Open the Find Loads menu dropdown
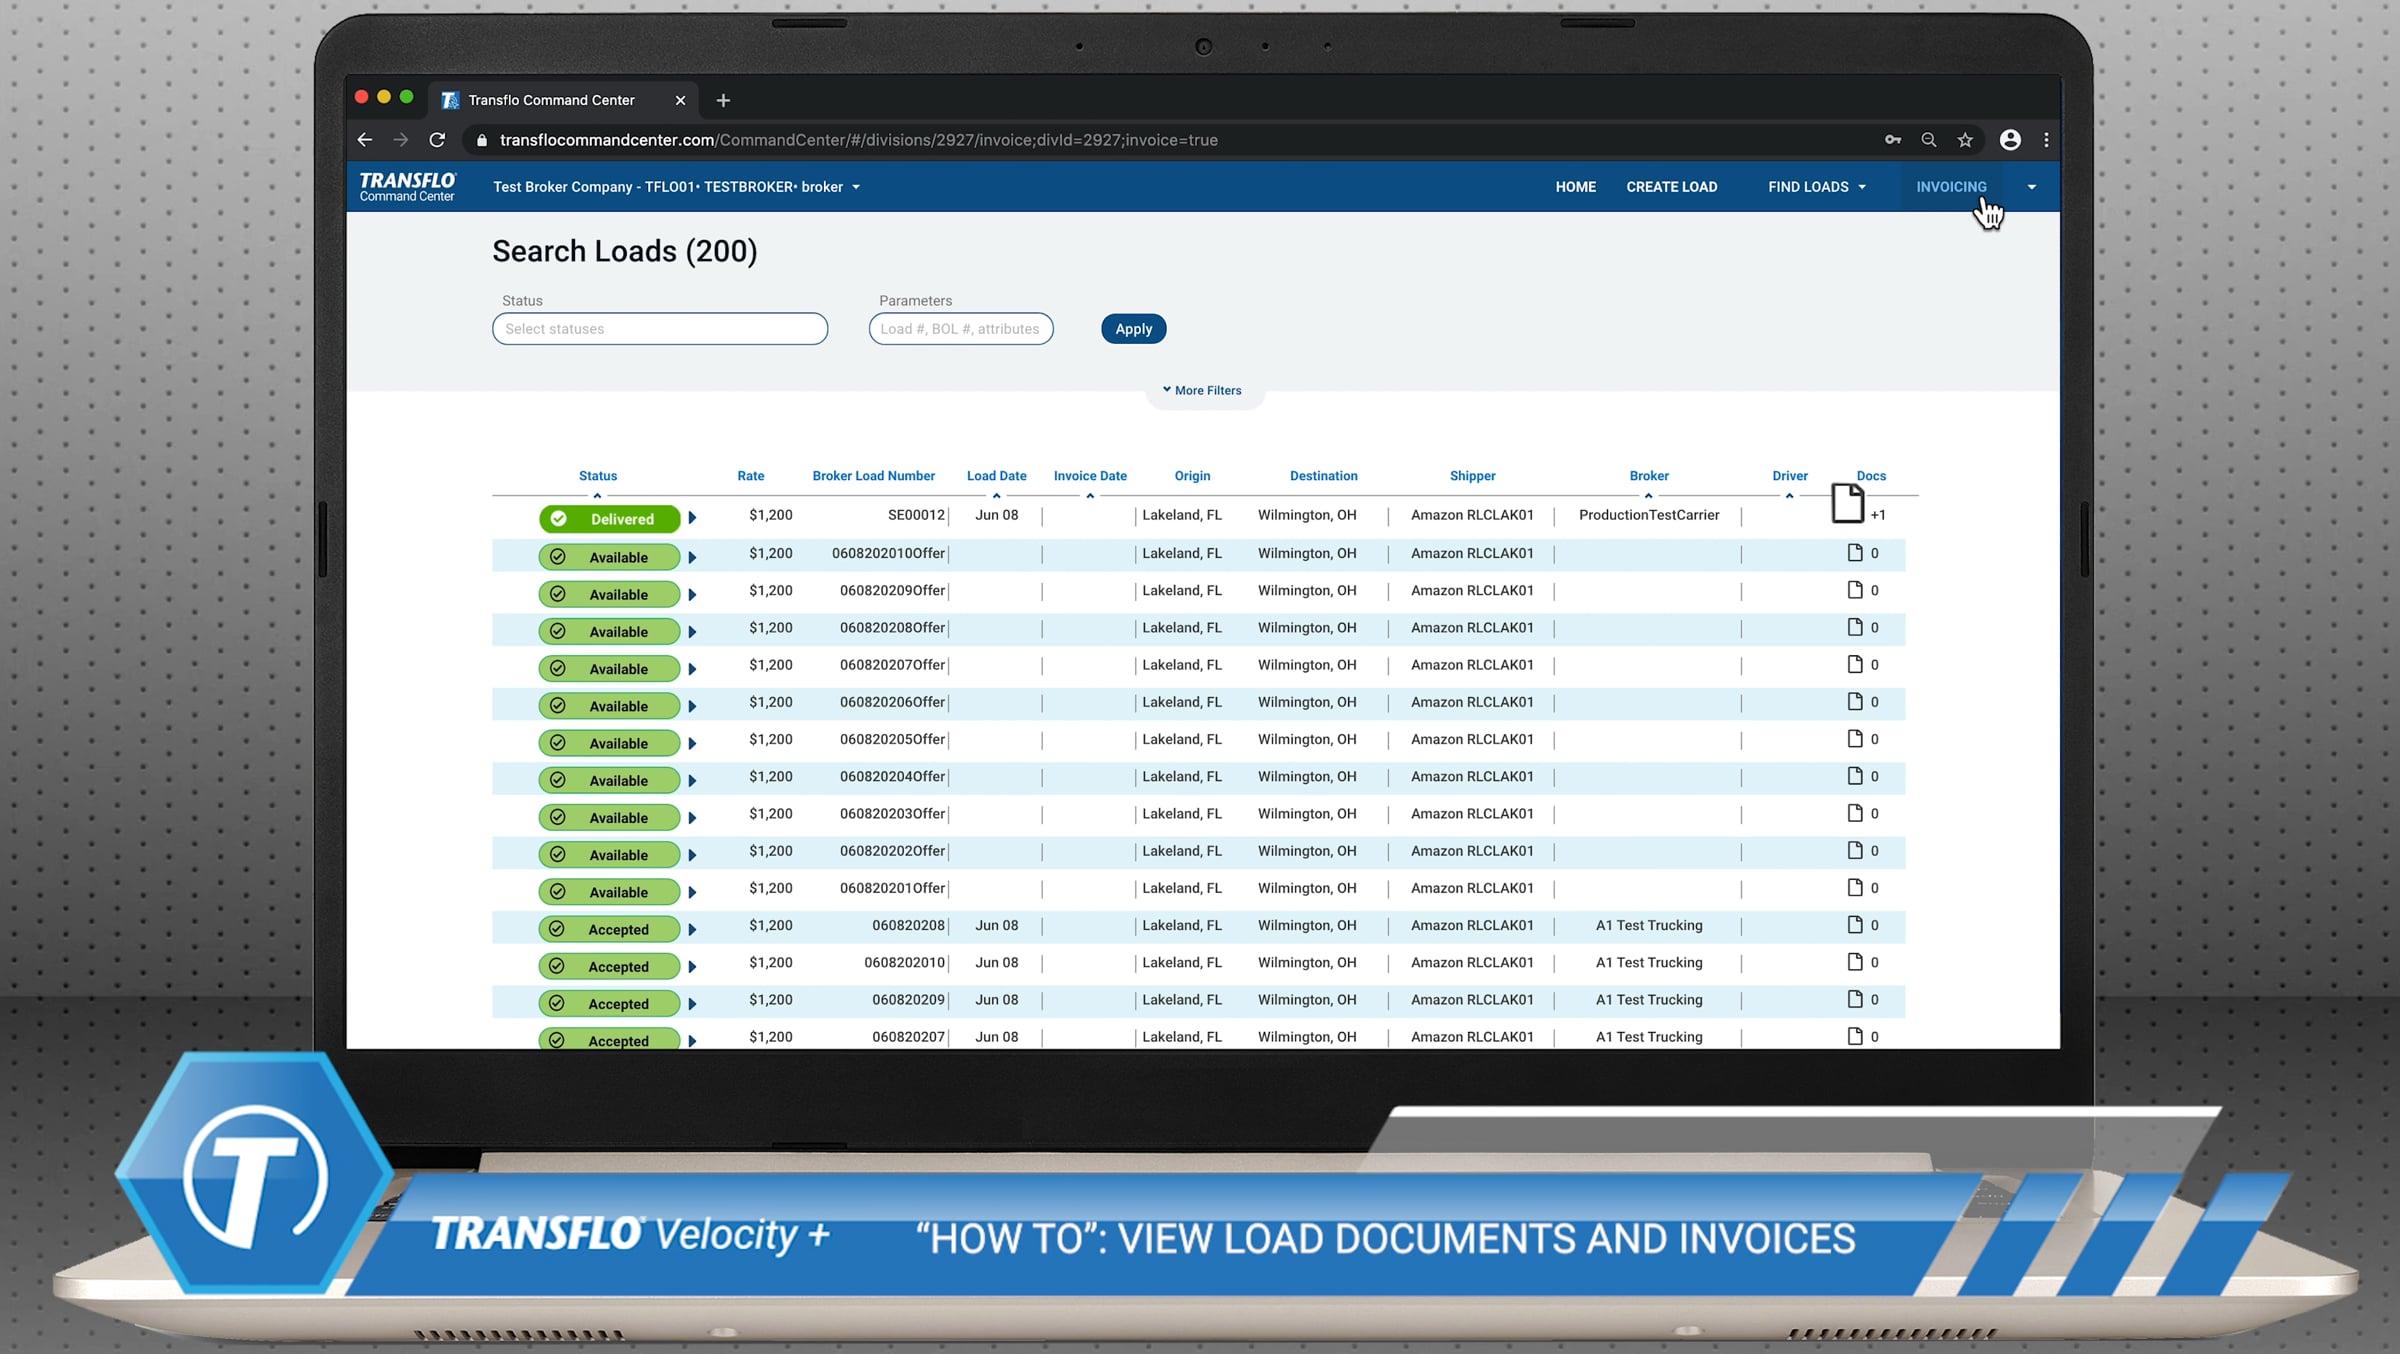The image size is (2400, 1354). 1816,187
